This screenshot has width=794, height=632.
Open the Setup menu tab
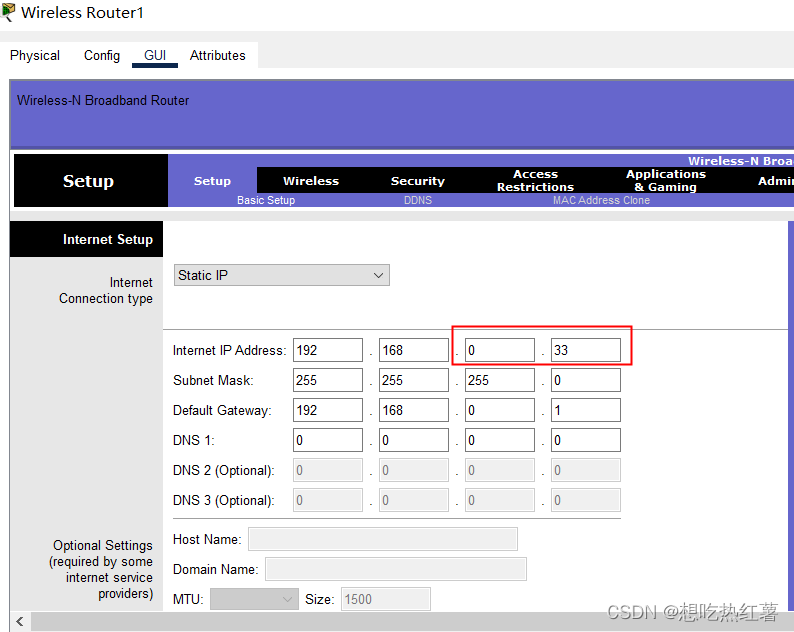tap(212, 181)
